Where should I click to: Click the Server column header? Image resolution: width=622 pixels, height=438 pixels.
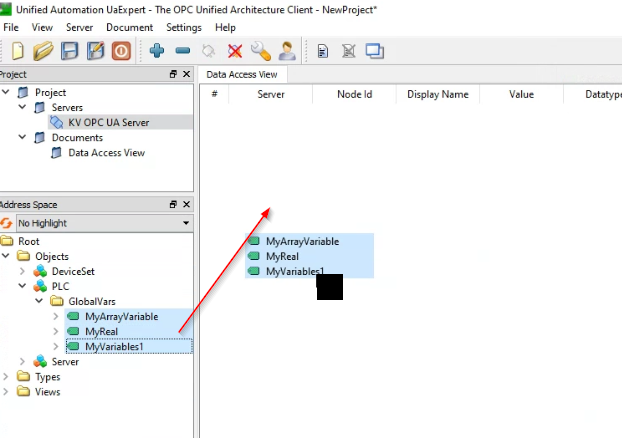271,94
